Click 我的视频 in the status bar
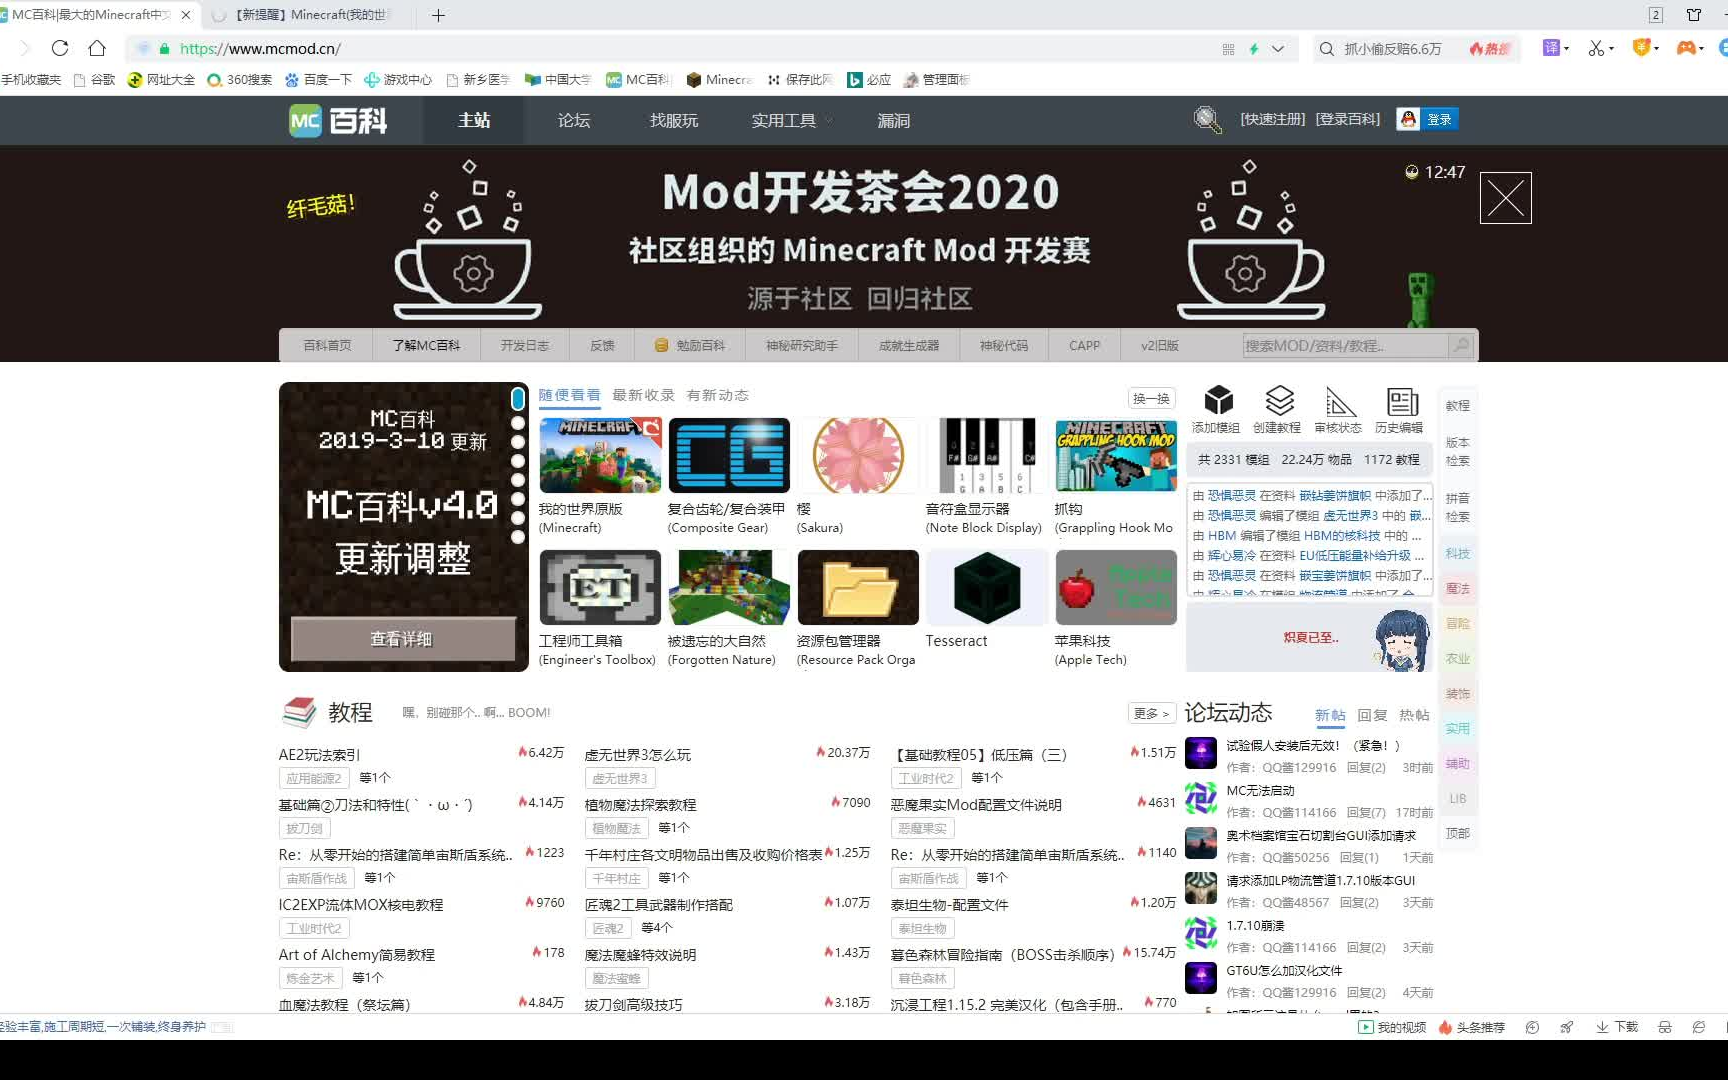1728x1080 pixels. (1392, 1027)
